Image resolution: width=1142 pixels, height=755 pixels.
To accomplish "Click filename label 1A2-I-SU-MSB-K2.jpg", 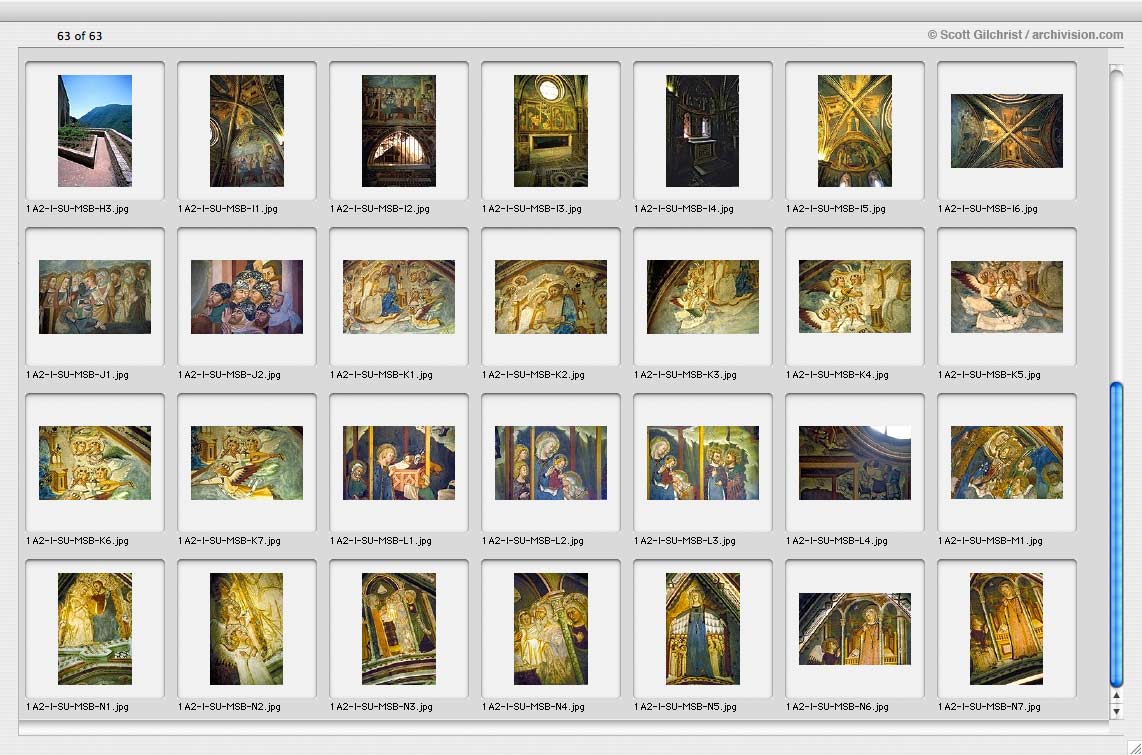I will 533,374.
